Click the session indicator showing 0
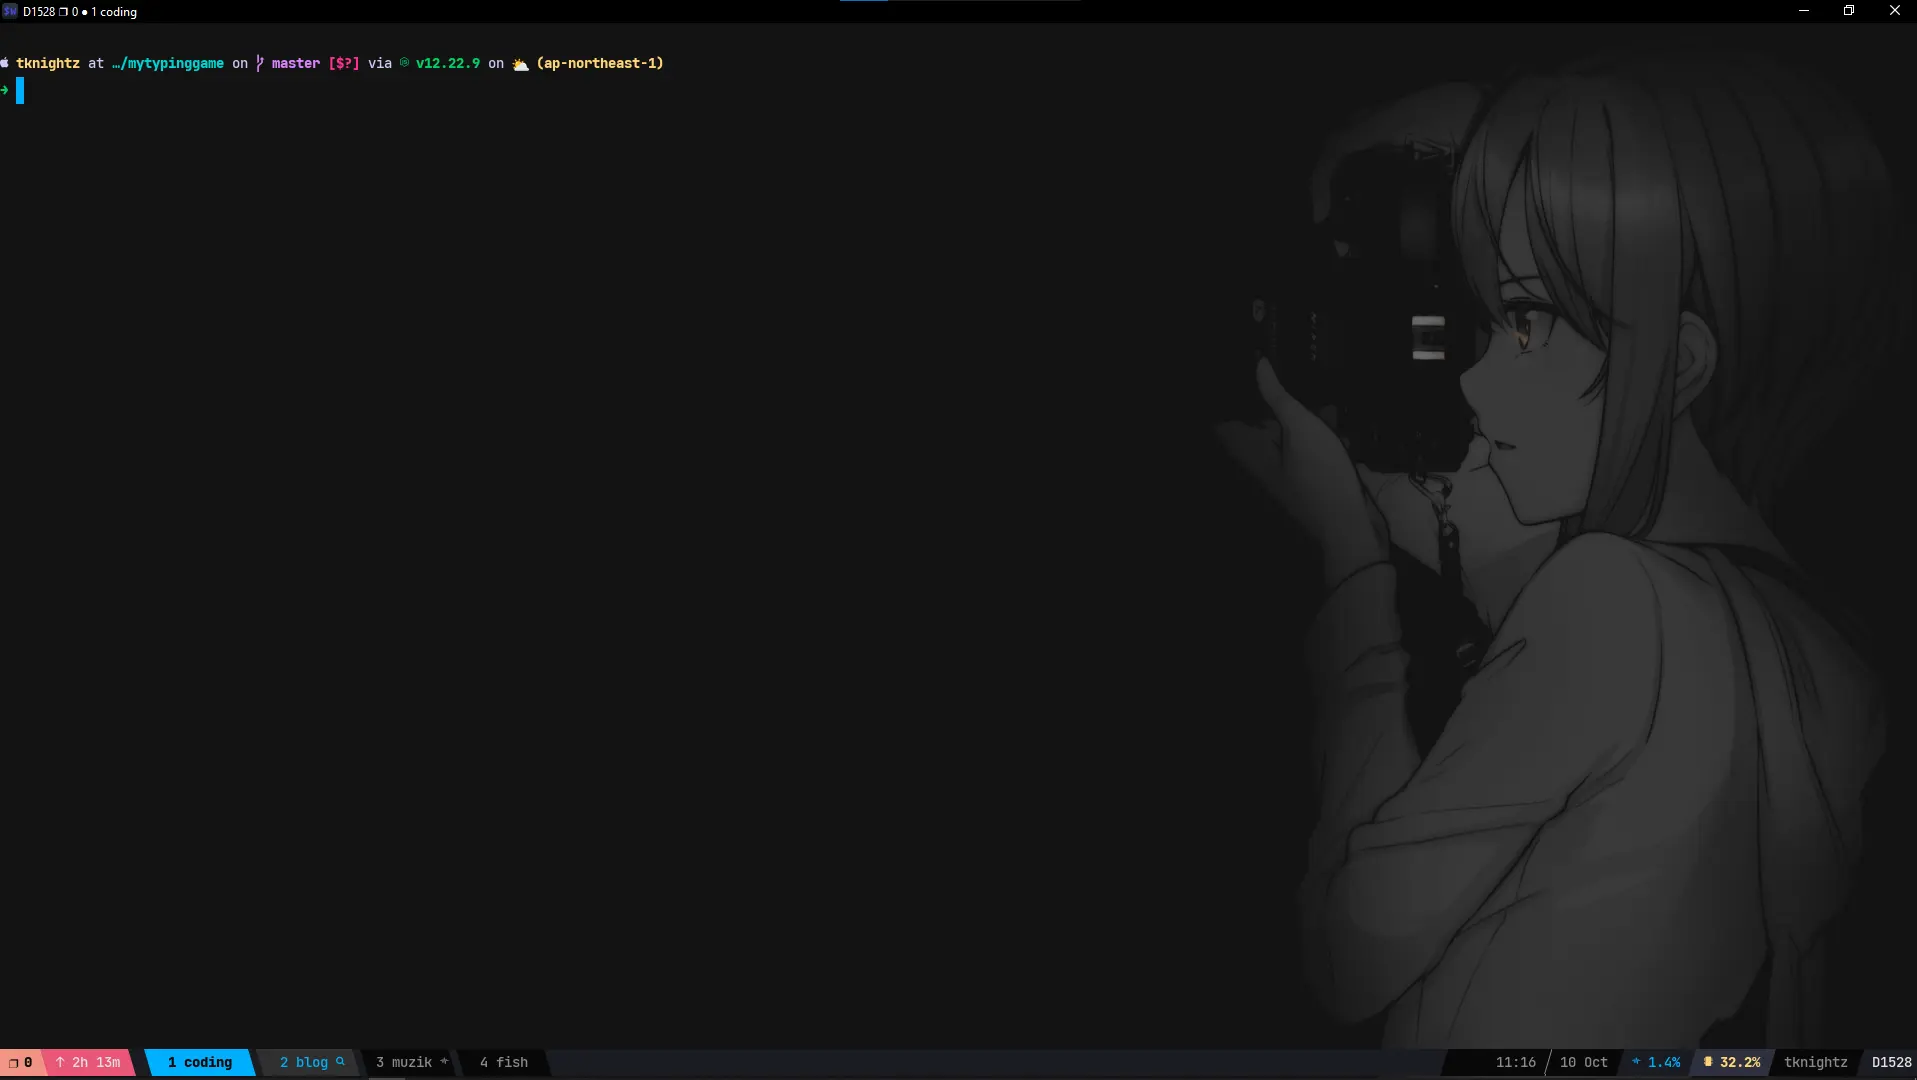The width and height of the screenshot is (1917, 1080). point(21,1062)
